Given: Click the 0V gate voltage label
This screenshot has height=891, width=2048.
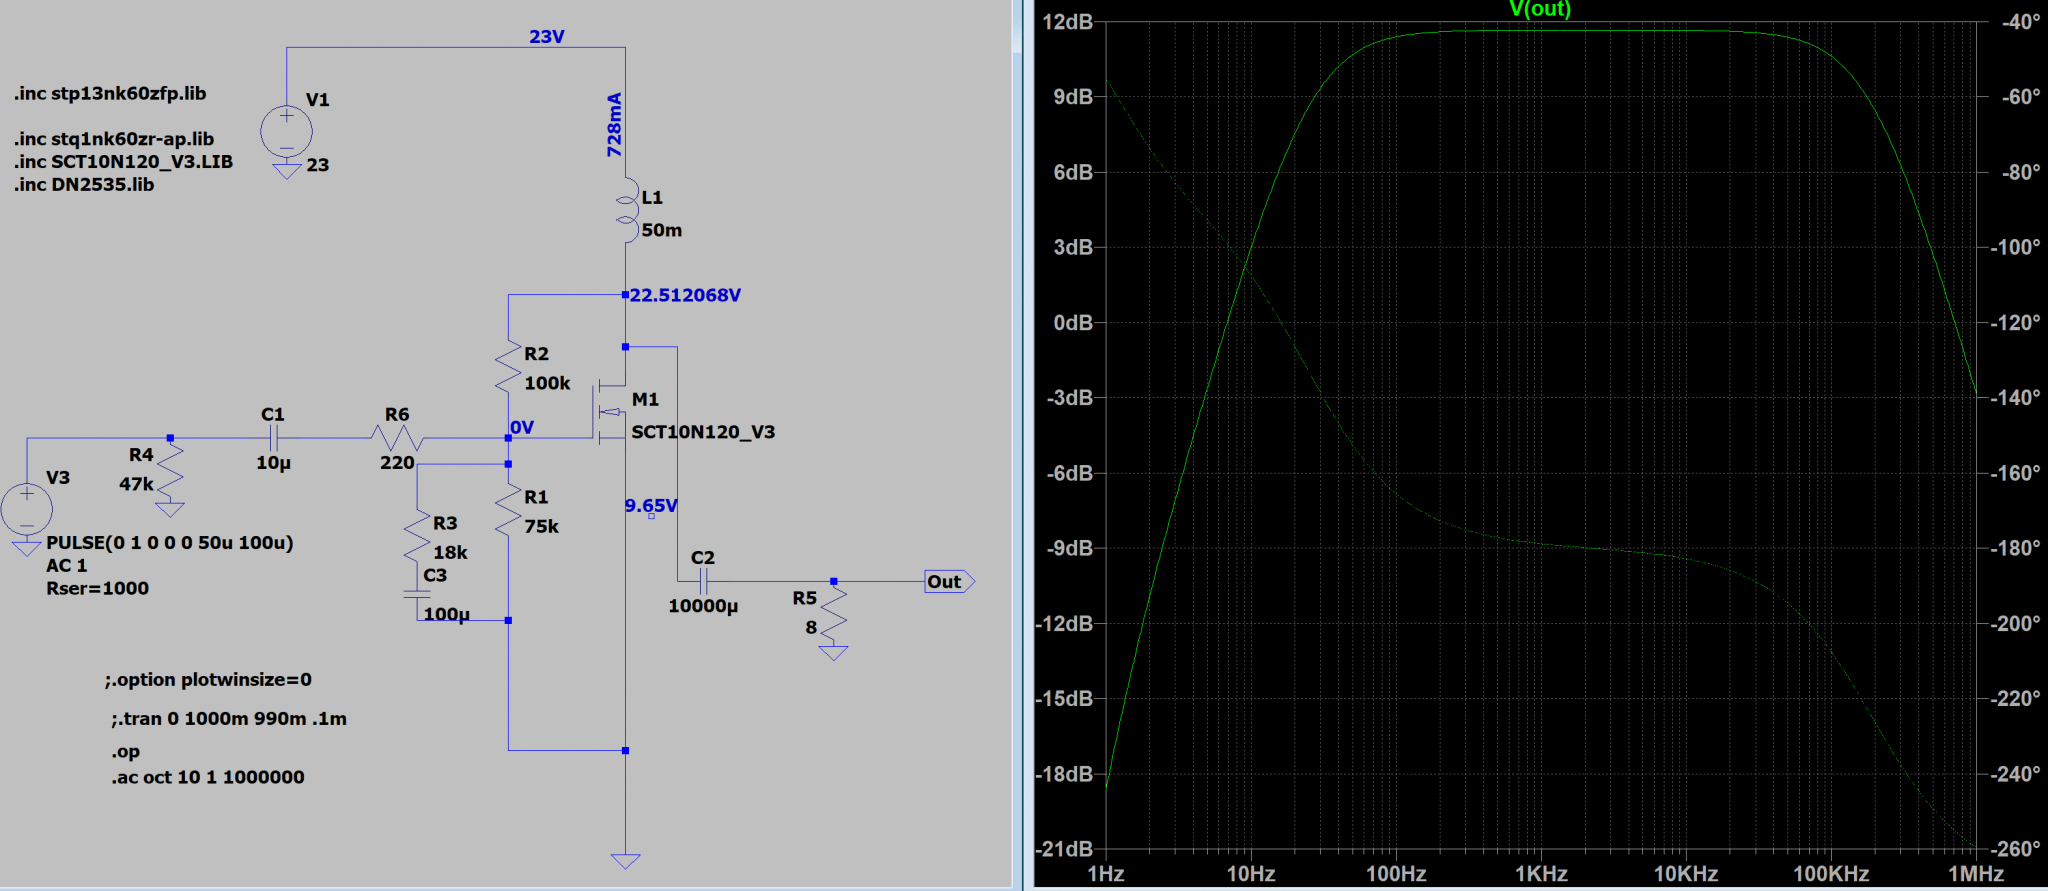Looking at the screenshot, I should (522, 428).
